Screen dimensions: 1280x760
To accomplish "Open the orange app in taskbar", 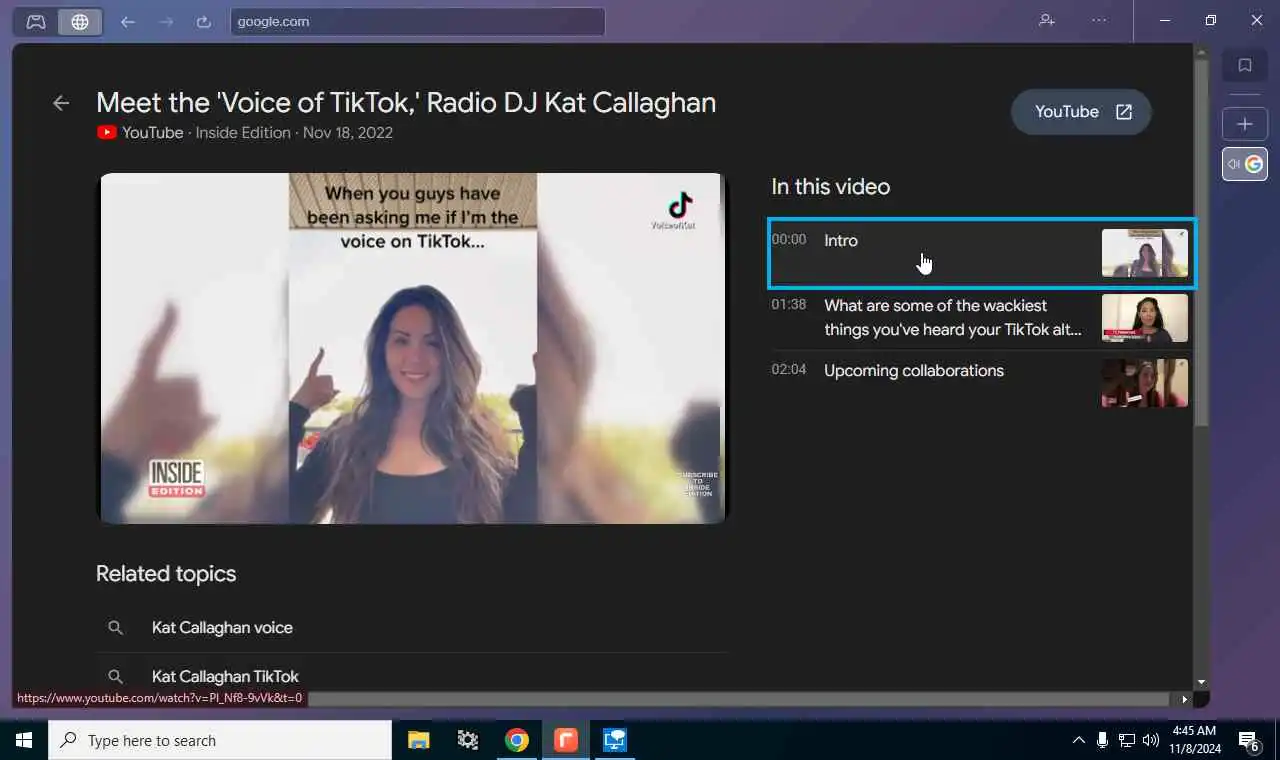I will 566,740.
